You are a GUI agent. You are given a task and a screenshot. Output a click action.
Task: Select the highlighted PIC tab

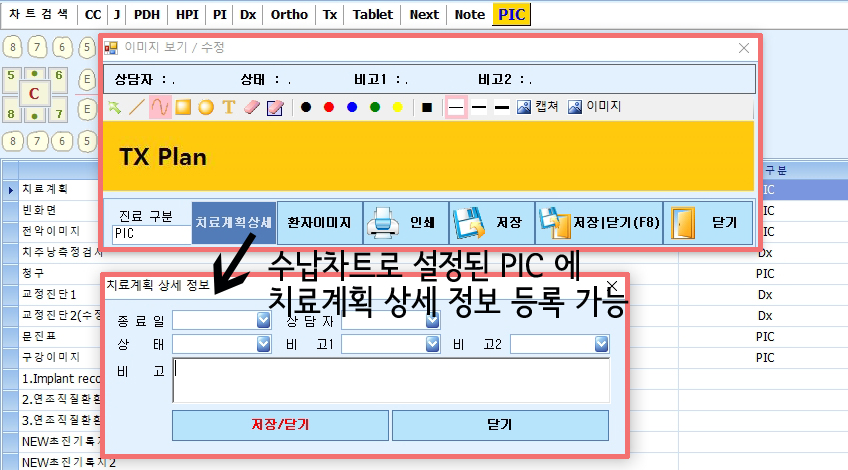point(512,15)
